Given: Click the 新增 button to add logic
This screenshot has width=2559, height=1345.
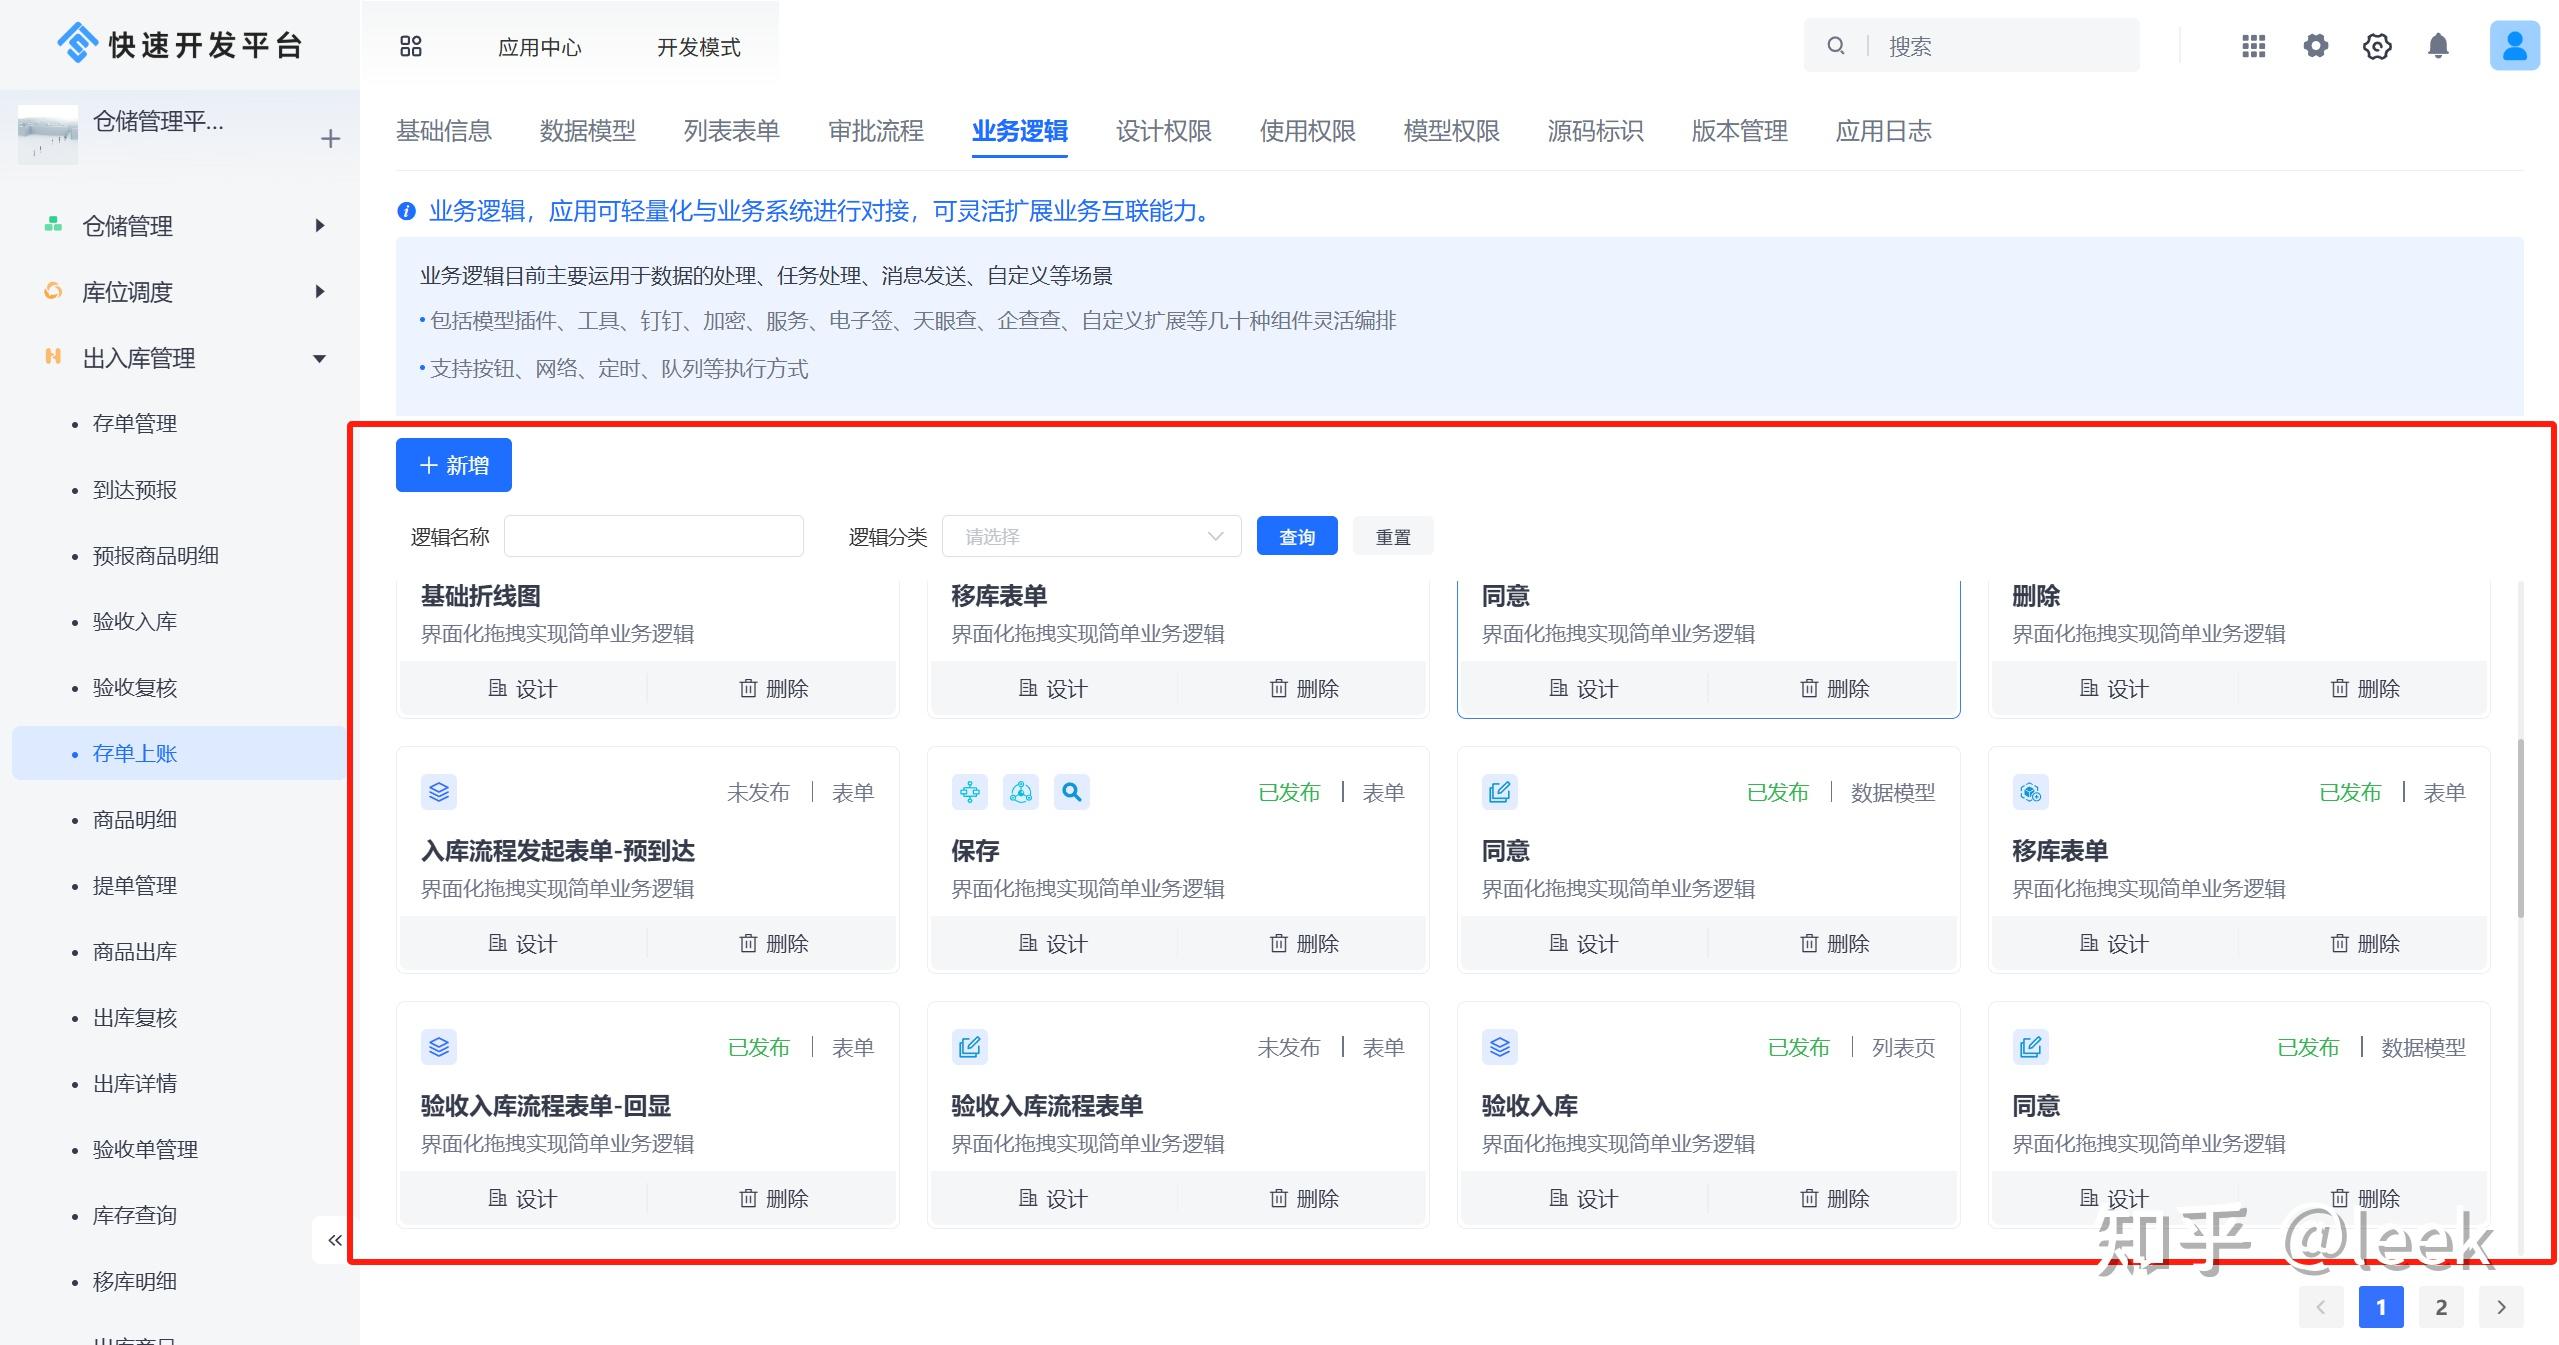Looking at the screenshot, I should (x=453, y=464).
